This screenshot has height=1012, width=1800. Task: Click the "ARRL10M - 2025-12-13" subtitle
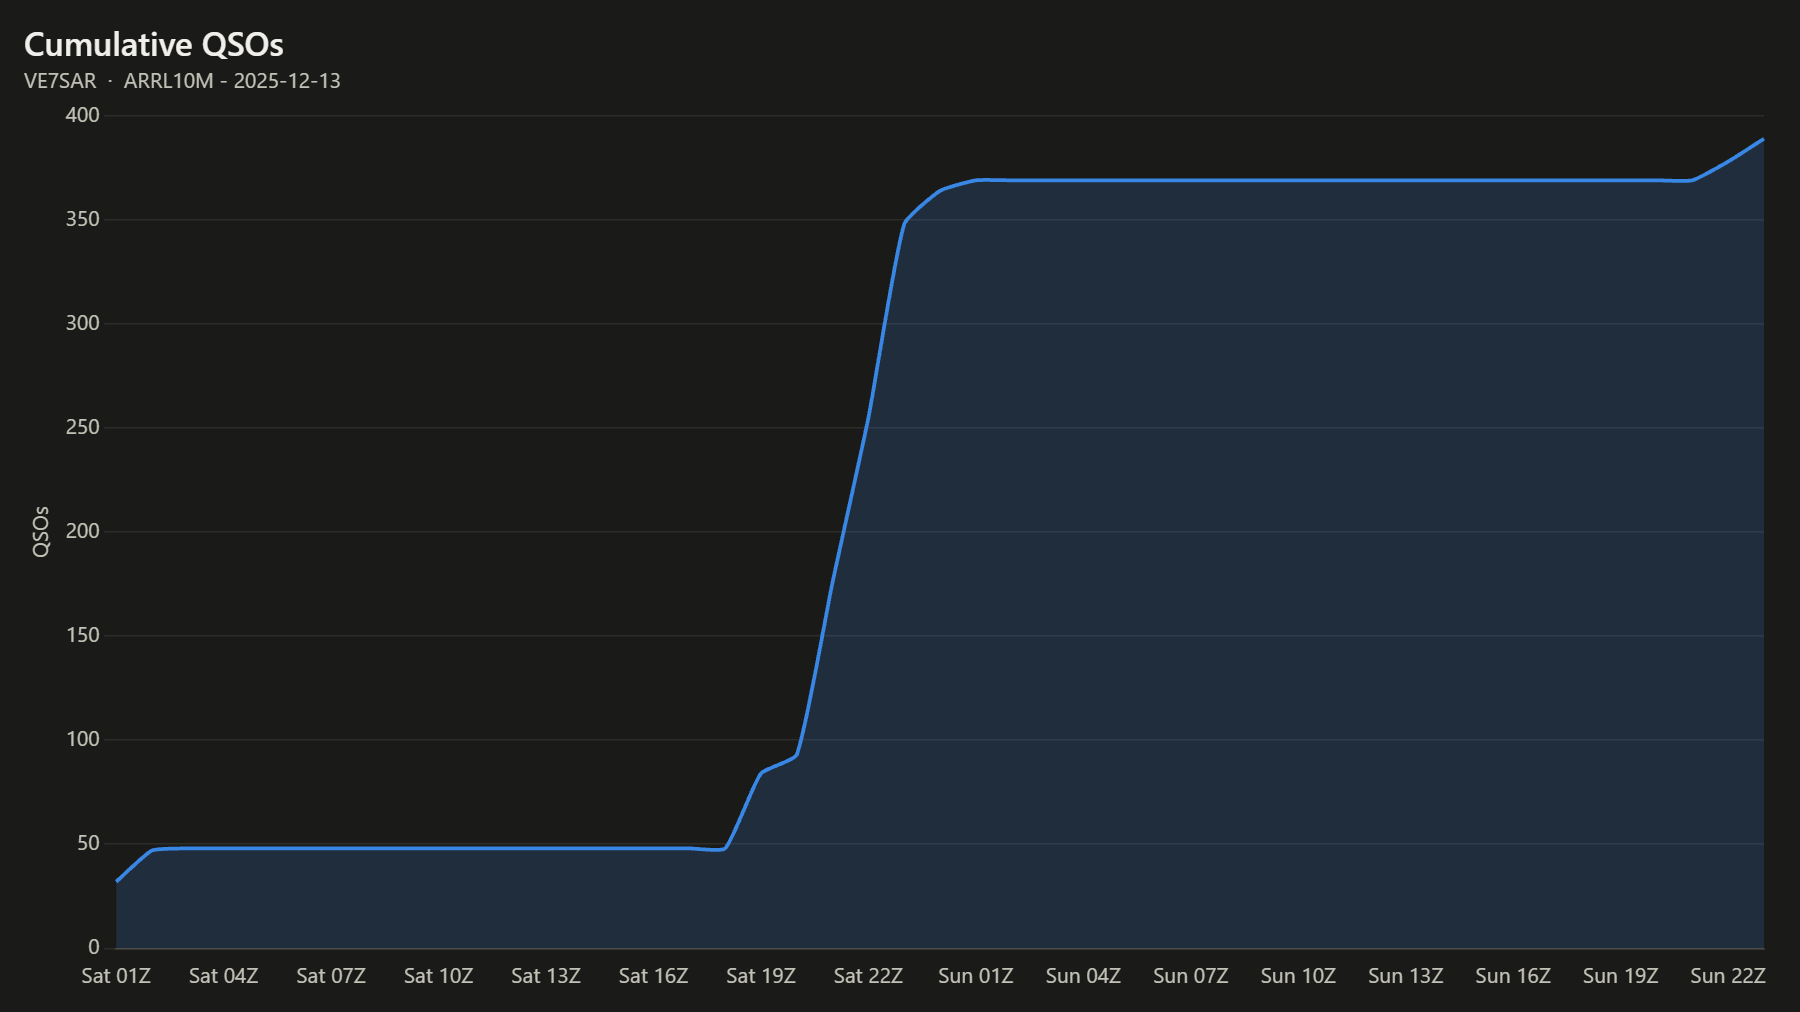point(232,81)
